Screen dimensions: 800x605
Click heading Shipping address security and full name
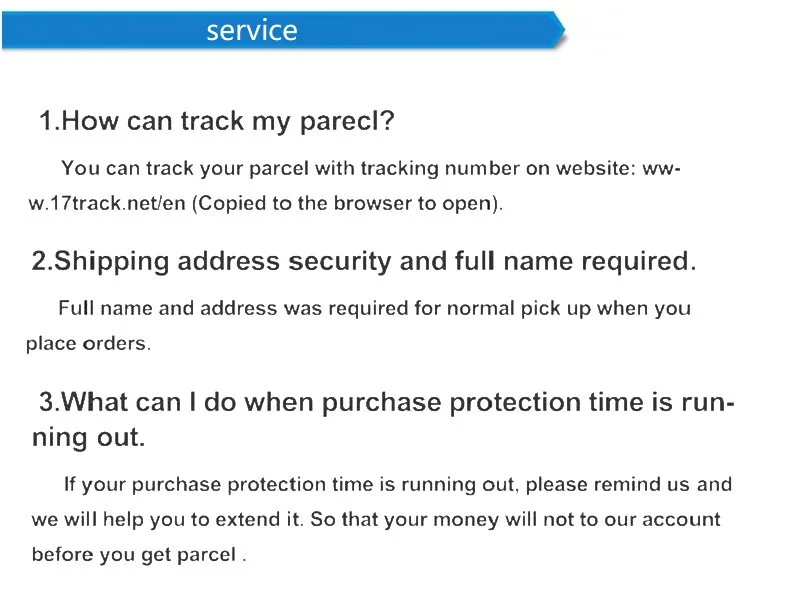coord(364,261)
